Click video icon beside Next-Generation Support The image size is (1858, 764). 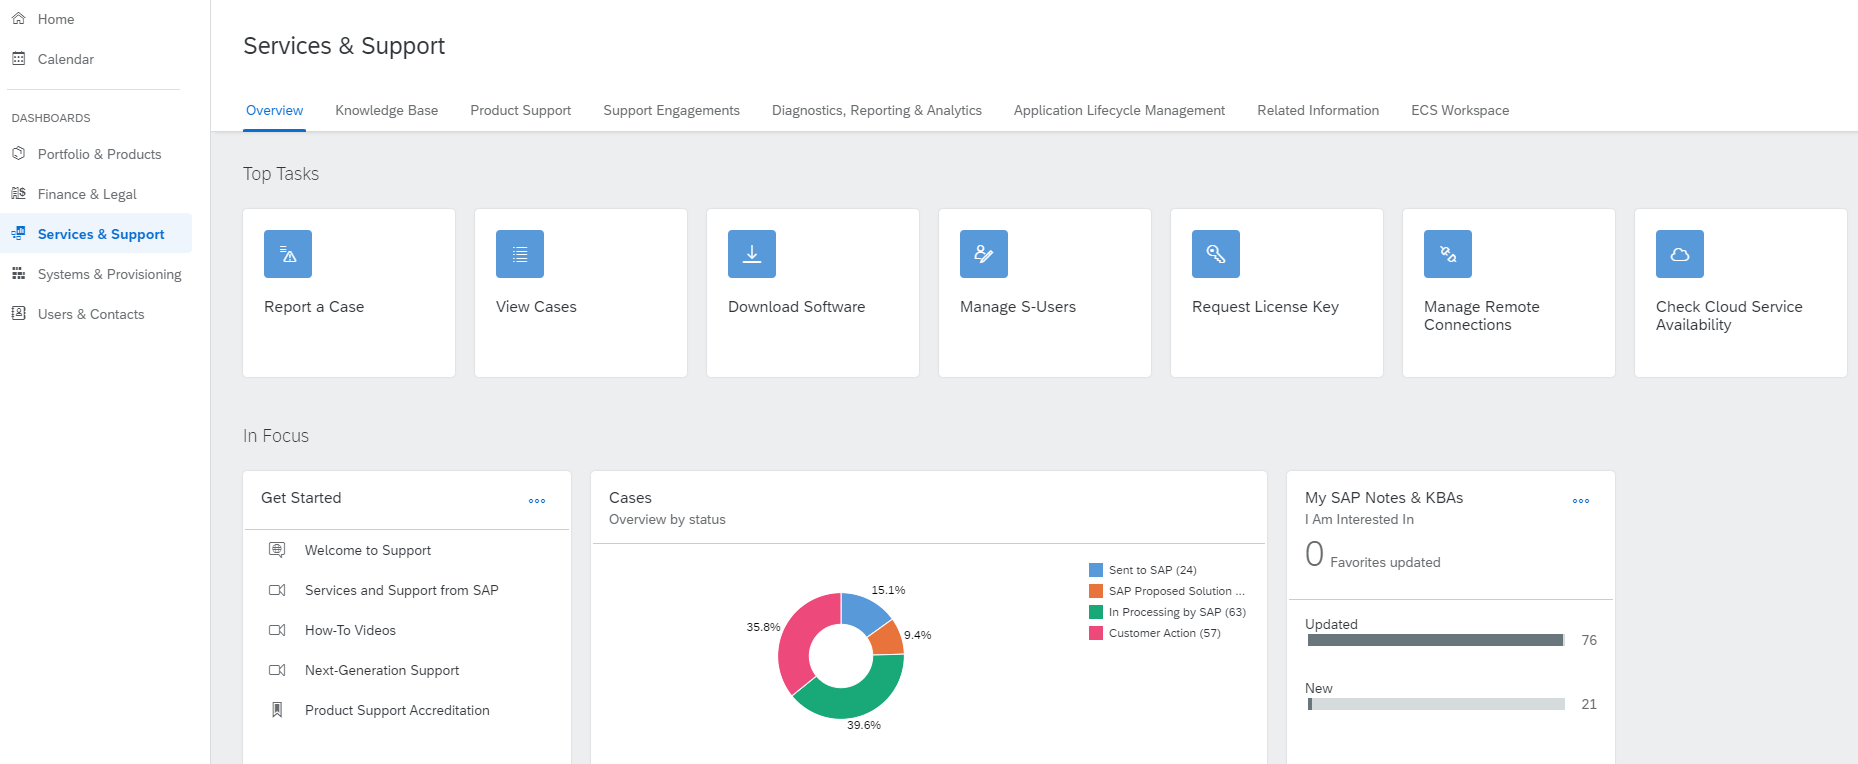pos(277,670)
